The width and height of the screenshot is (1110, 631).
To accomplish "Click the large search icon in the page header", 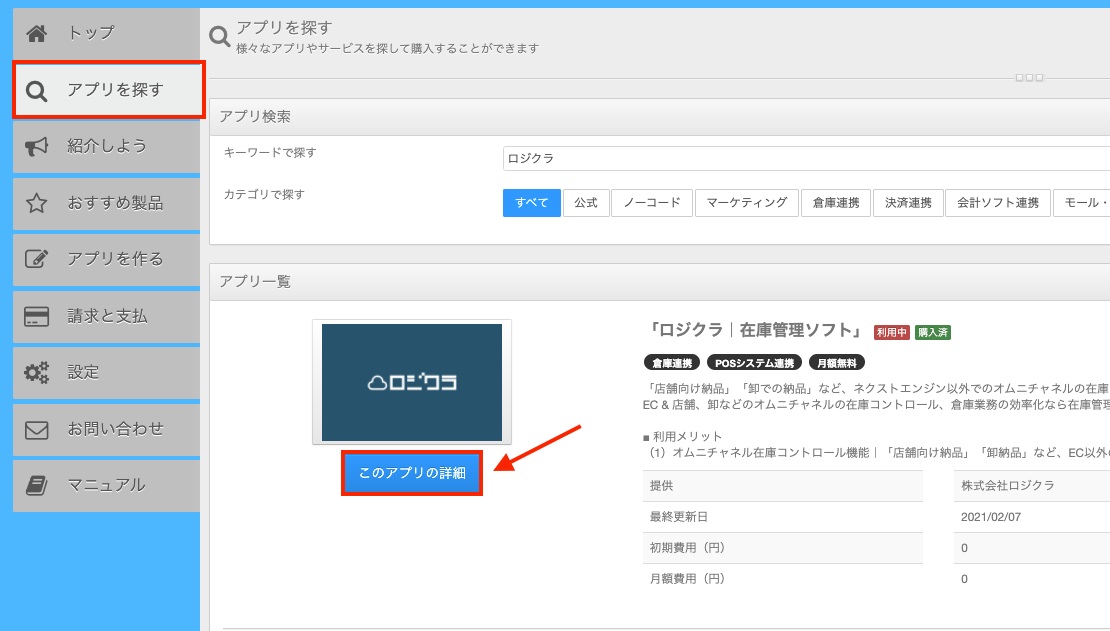I will pos(219,36).
